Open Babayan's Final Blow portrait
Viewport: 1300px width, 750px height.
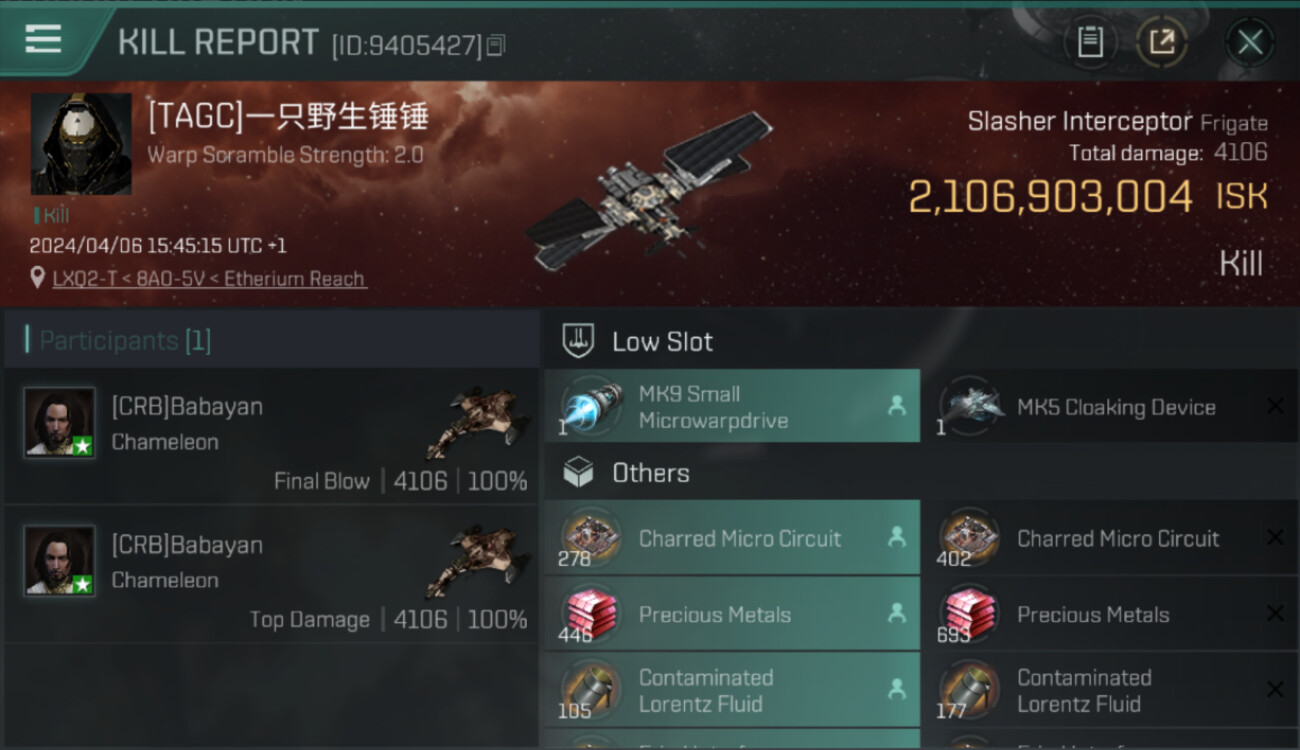pos(60,422)
